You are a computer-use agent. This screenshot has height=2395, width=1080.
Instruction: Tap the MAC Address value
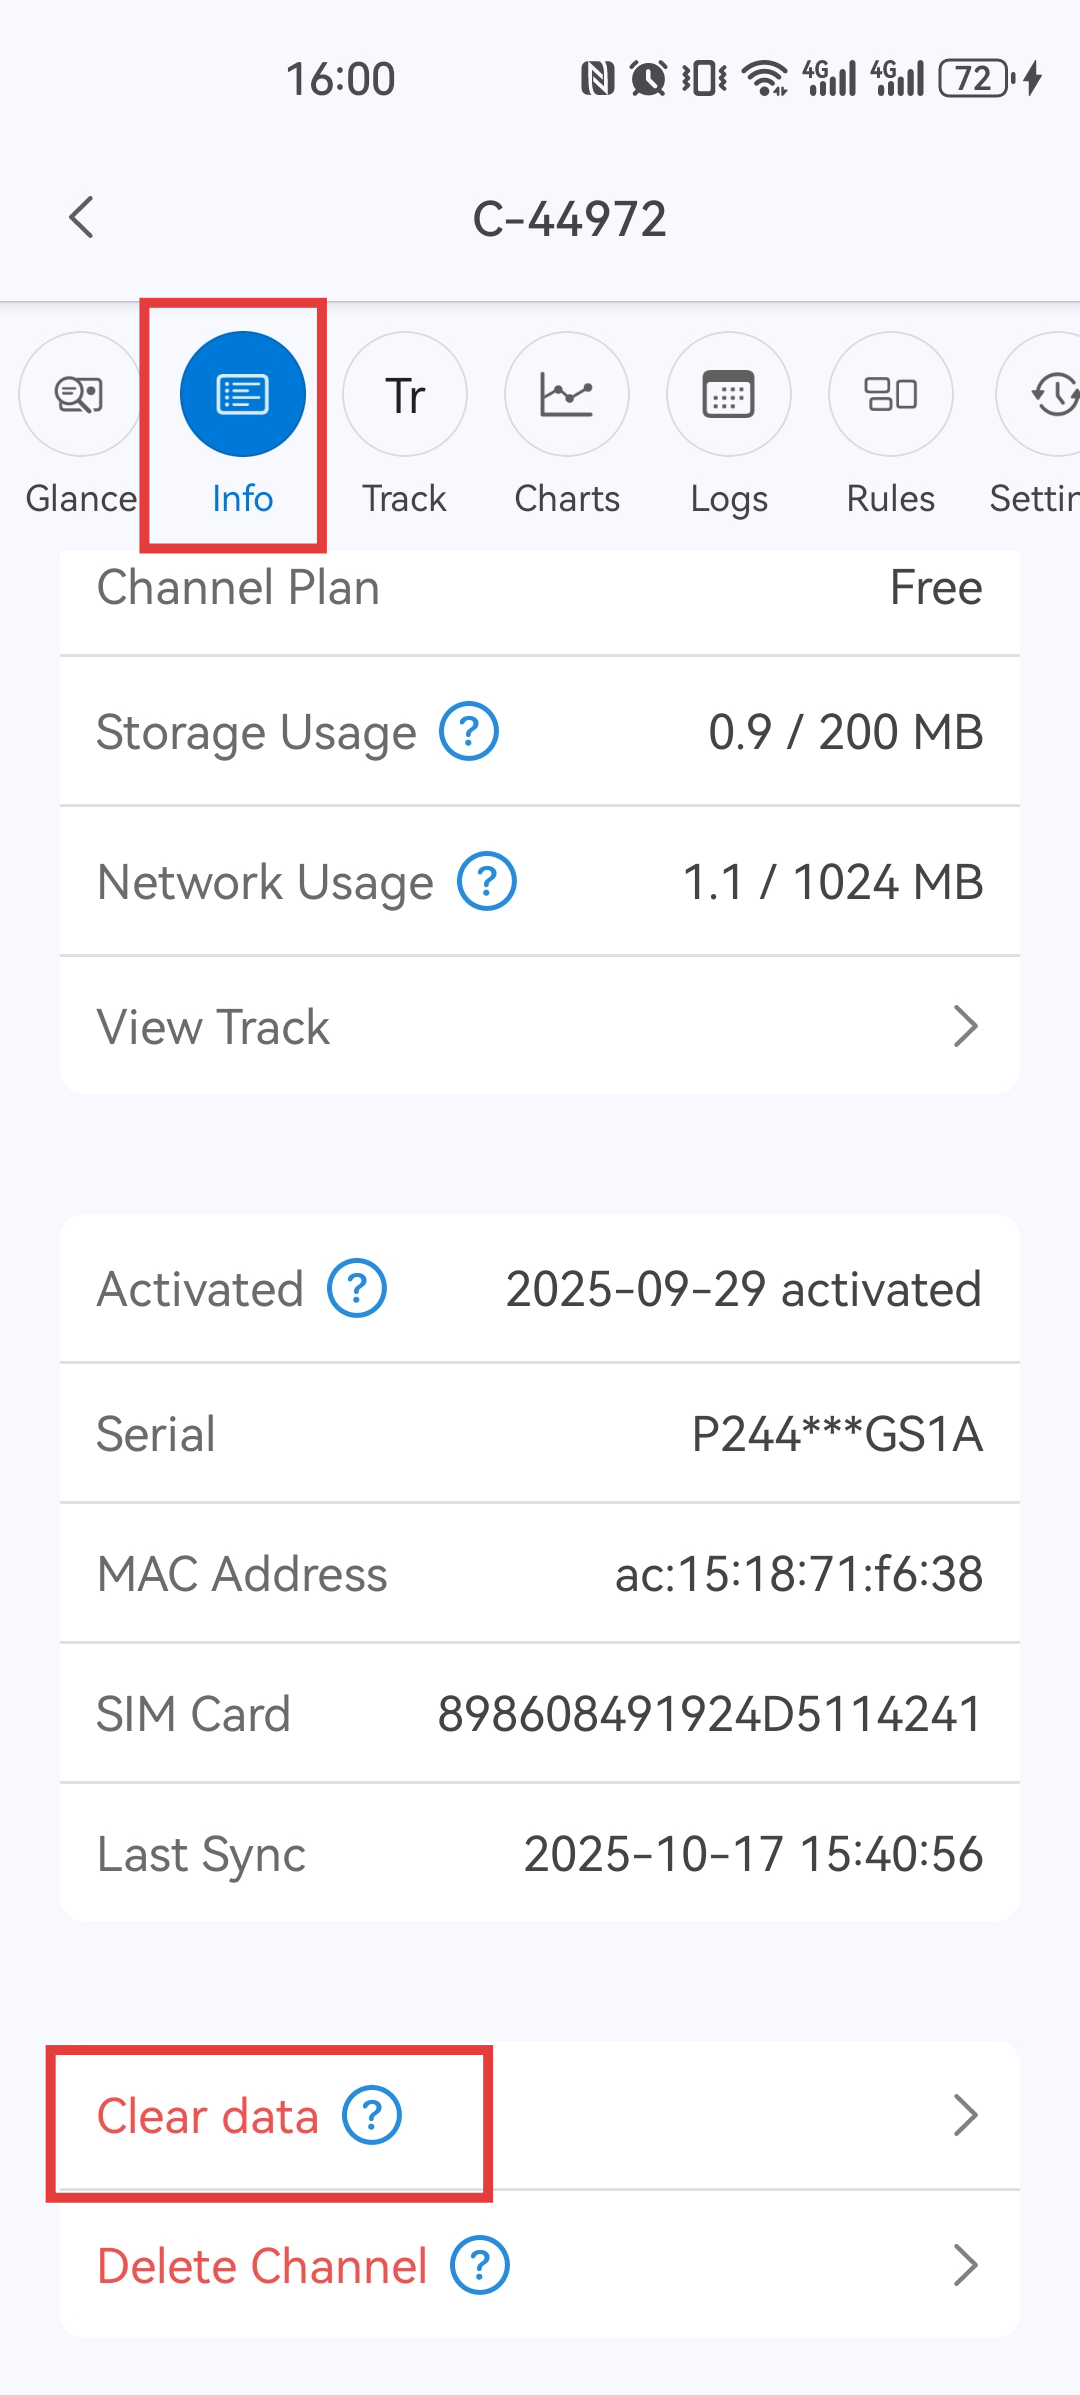[798, 1574]
